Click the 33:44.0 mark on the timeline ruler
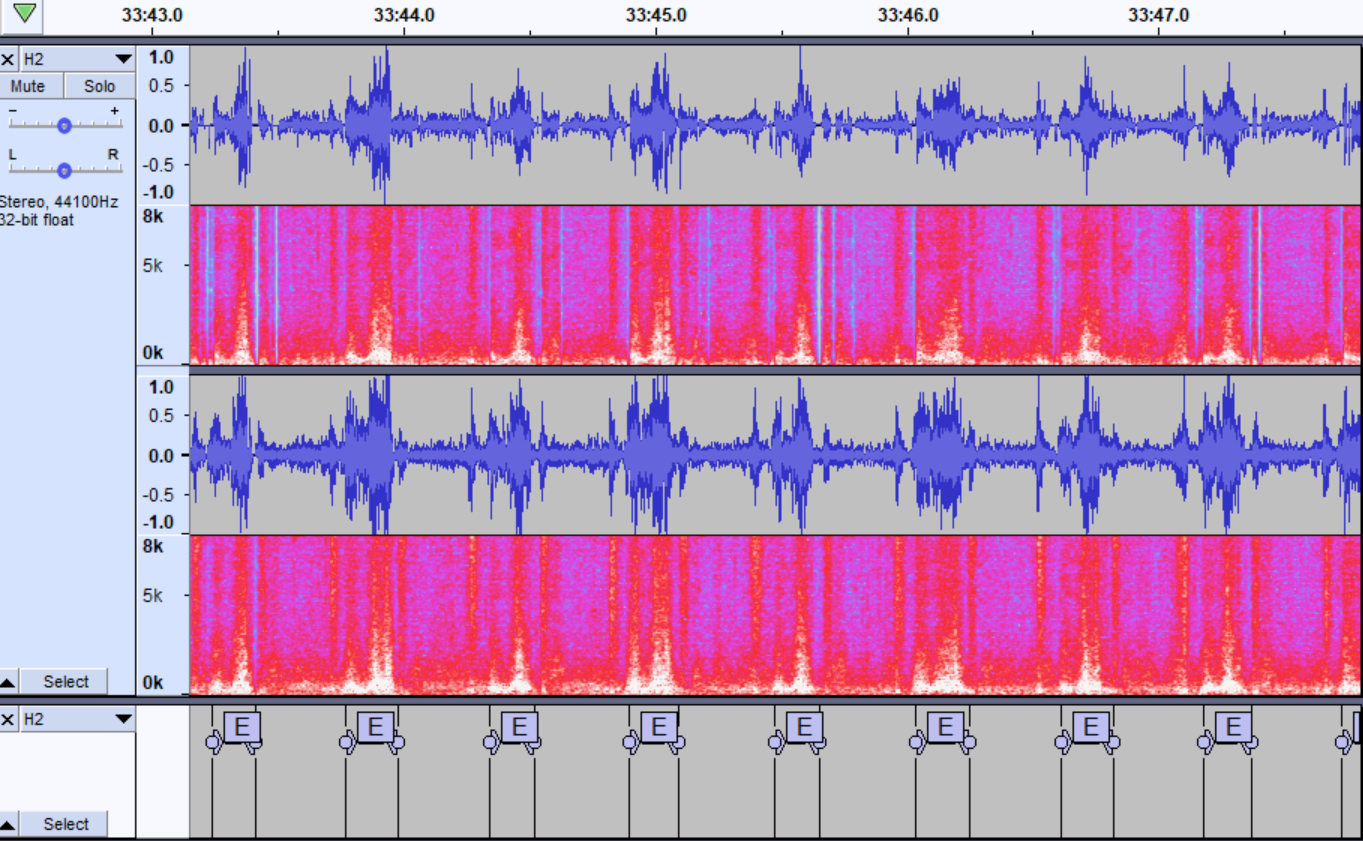 coord(404,15)
